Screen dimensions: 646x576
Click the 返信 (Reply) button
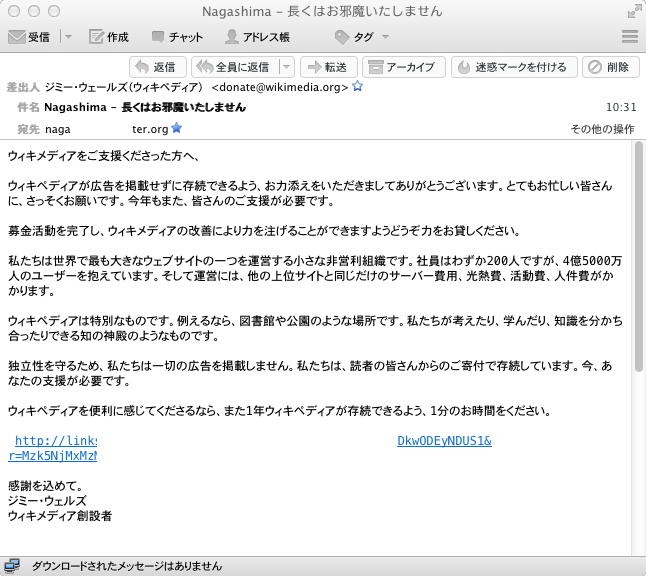pyautogui.click(x=158, y=67)
